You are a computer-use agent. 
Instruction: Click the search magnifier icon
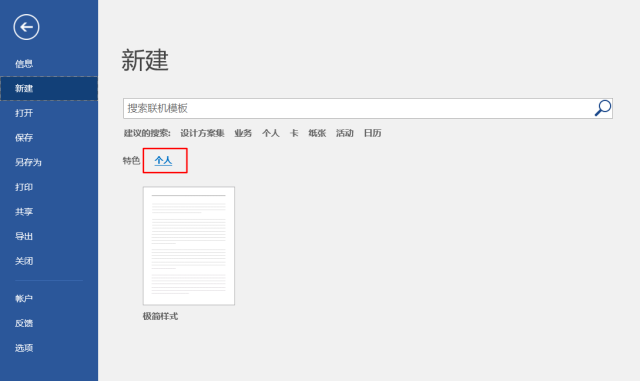[x=602, y=108]
